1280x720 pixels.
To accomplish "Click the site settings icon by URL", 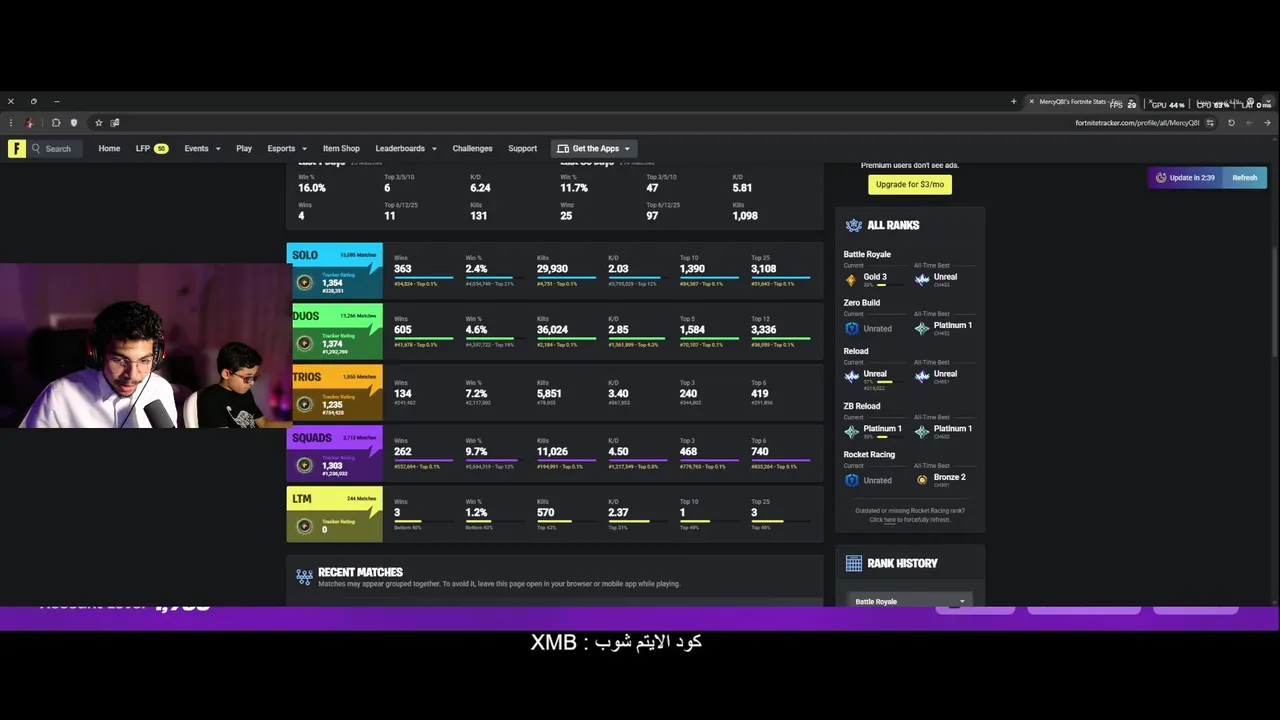I will [1210, 123].
